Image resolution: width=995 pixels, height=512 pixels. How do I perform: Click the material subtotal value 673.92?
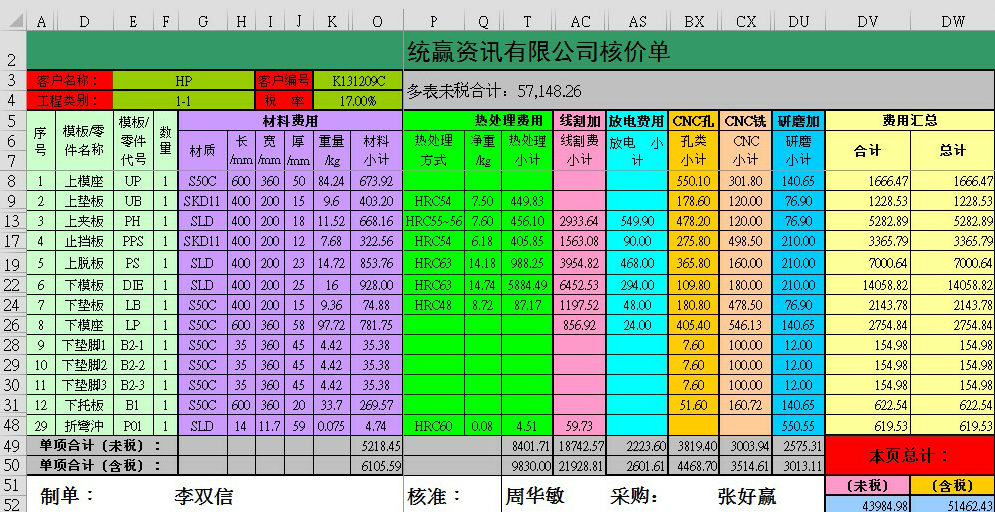click(x=377, y=181)
